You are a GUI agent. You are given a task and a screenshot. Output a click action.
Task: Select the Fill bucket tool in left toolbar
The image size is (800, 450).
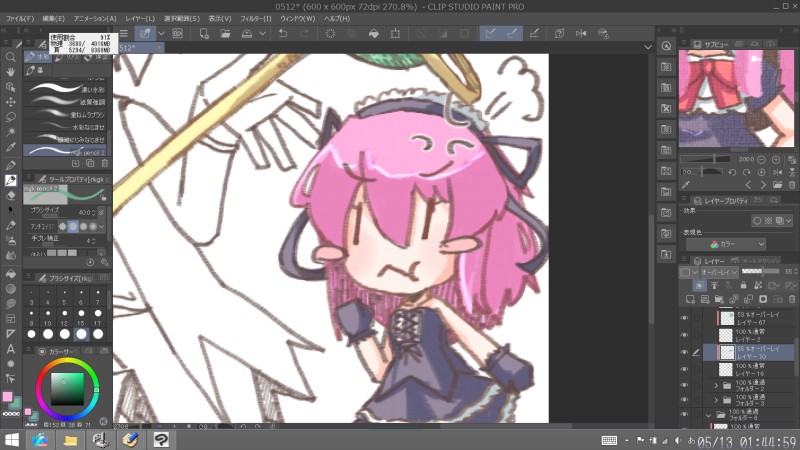pyautogui.click(x=10, y=273)
